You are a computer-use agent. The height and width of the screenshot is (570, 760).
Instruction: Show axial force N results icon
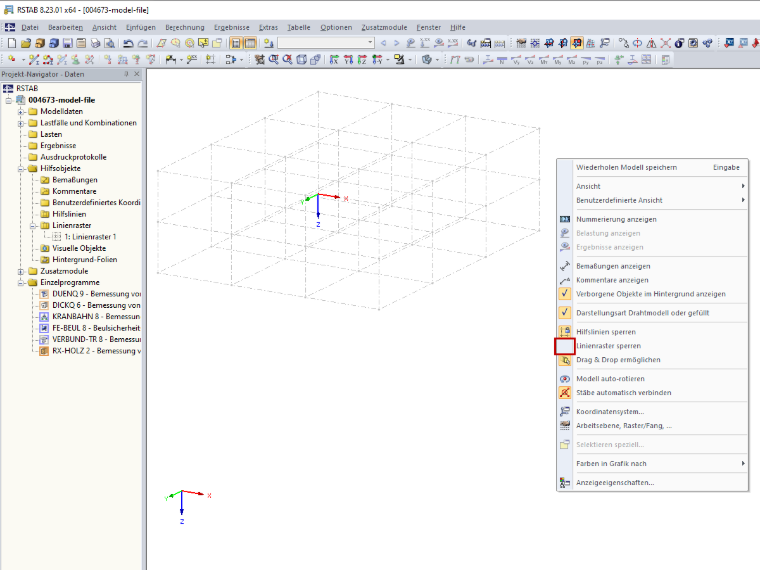pos(502,60)
